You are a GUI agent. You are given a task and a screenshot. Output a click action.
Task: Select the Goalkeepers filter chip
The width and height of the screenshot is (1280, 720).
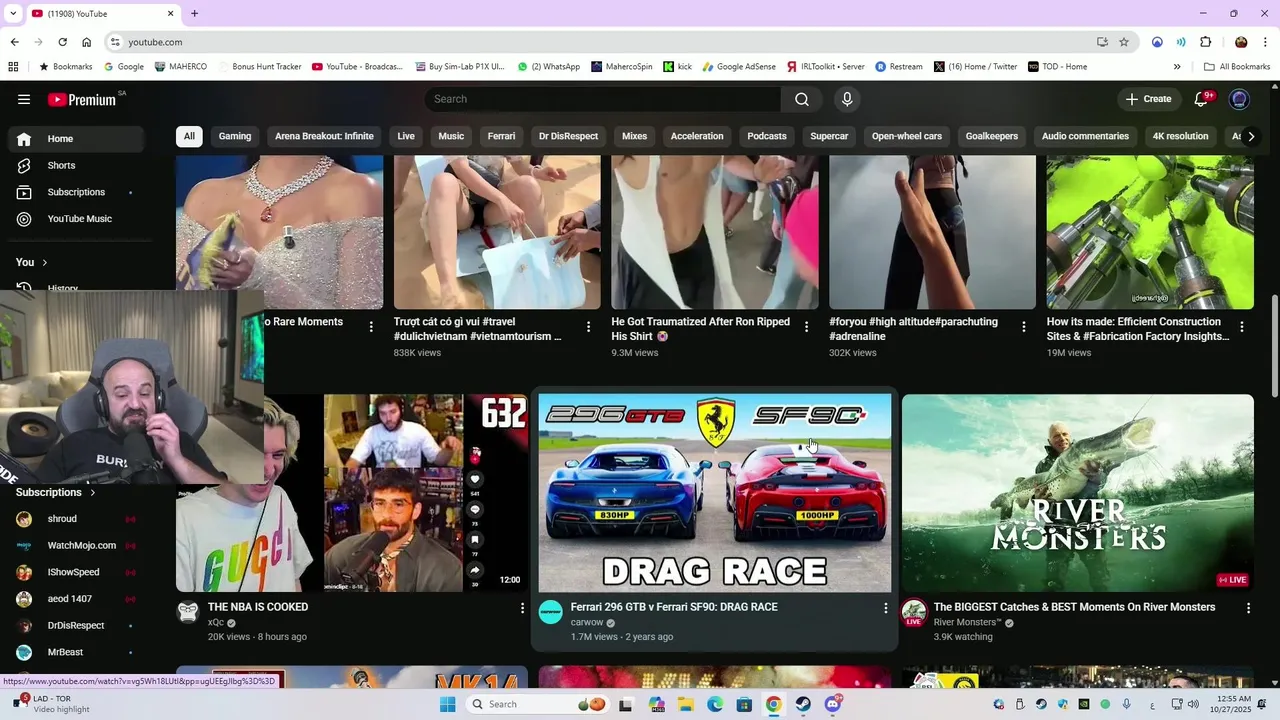pyautogui.click(x=992, y=136)
